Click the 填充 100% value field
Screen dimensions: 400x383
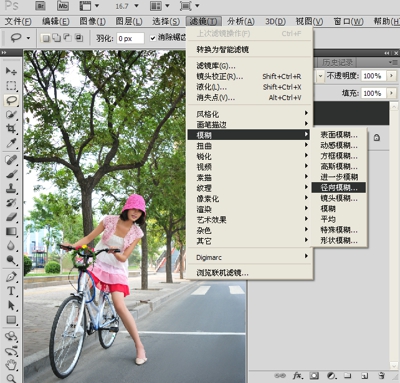373,93
